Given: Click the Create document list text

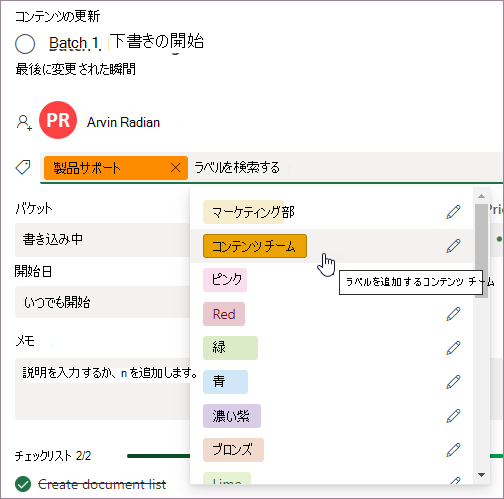Looking at the screenshot, I should [x=102, y=484].
